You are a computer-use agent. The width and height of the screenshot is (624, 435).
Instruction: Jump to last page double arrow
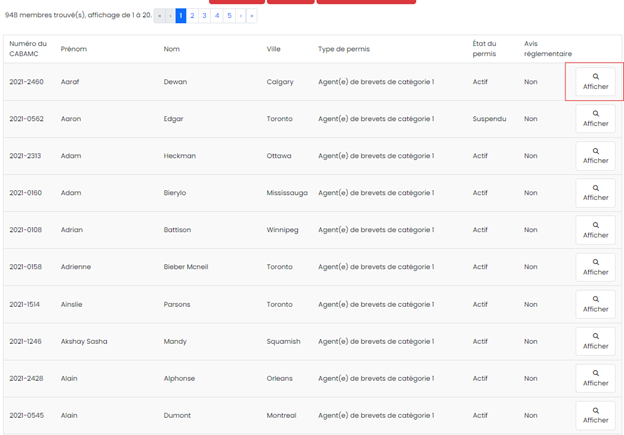click(x=252, y=16)
